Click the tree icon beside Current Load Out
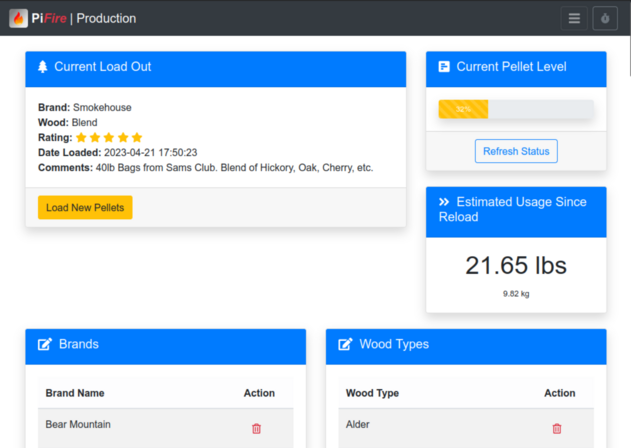The image size is (631, 448). [x=43, y=67]
